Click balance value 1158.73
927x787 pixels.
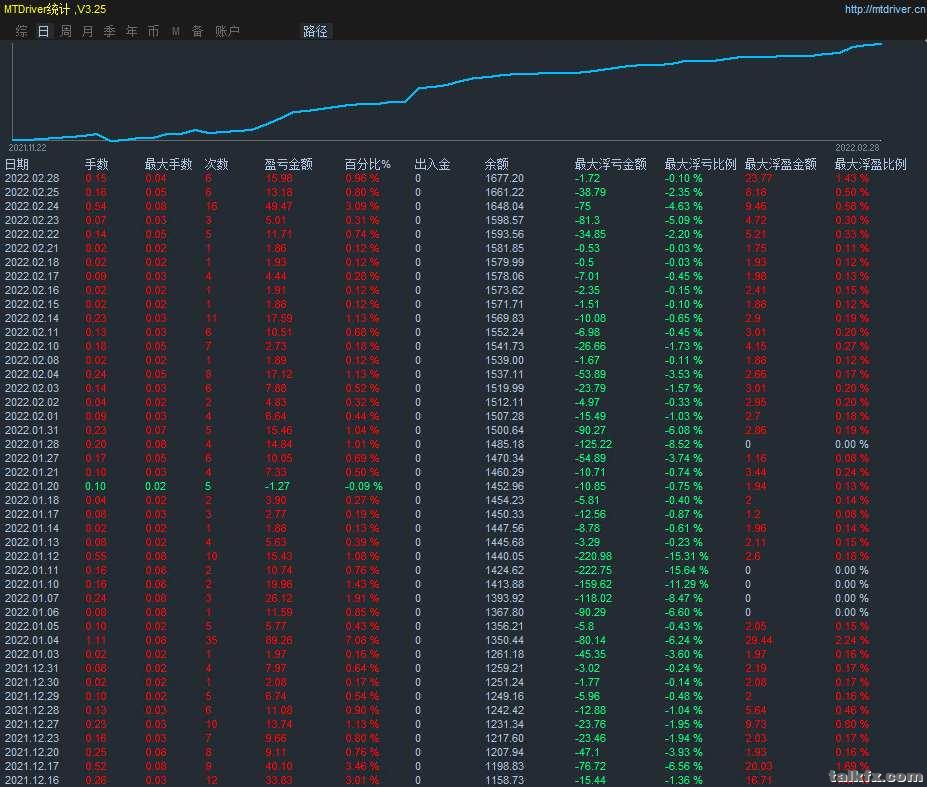pyautogui.click(x=504, y=780)
